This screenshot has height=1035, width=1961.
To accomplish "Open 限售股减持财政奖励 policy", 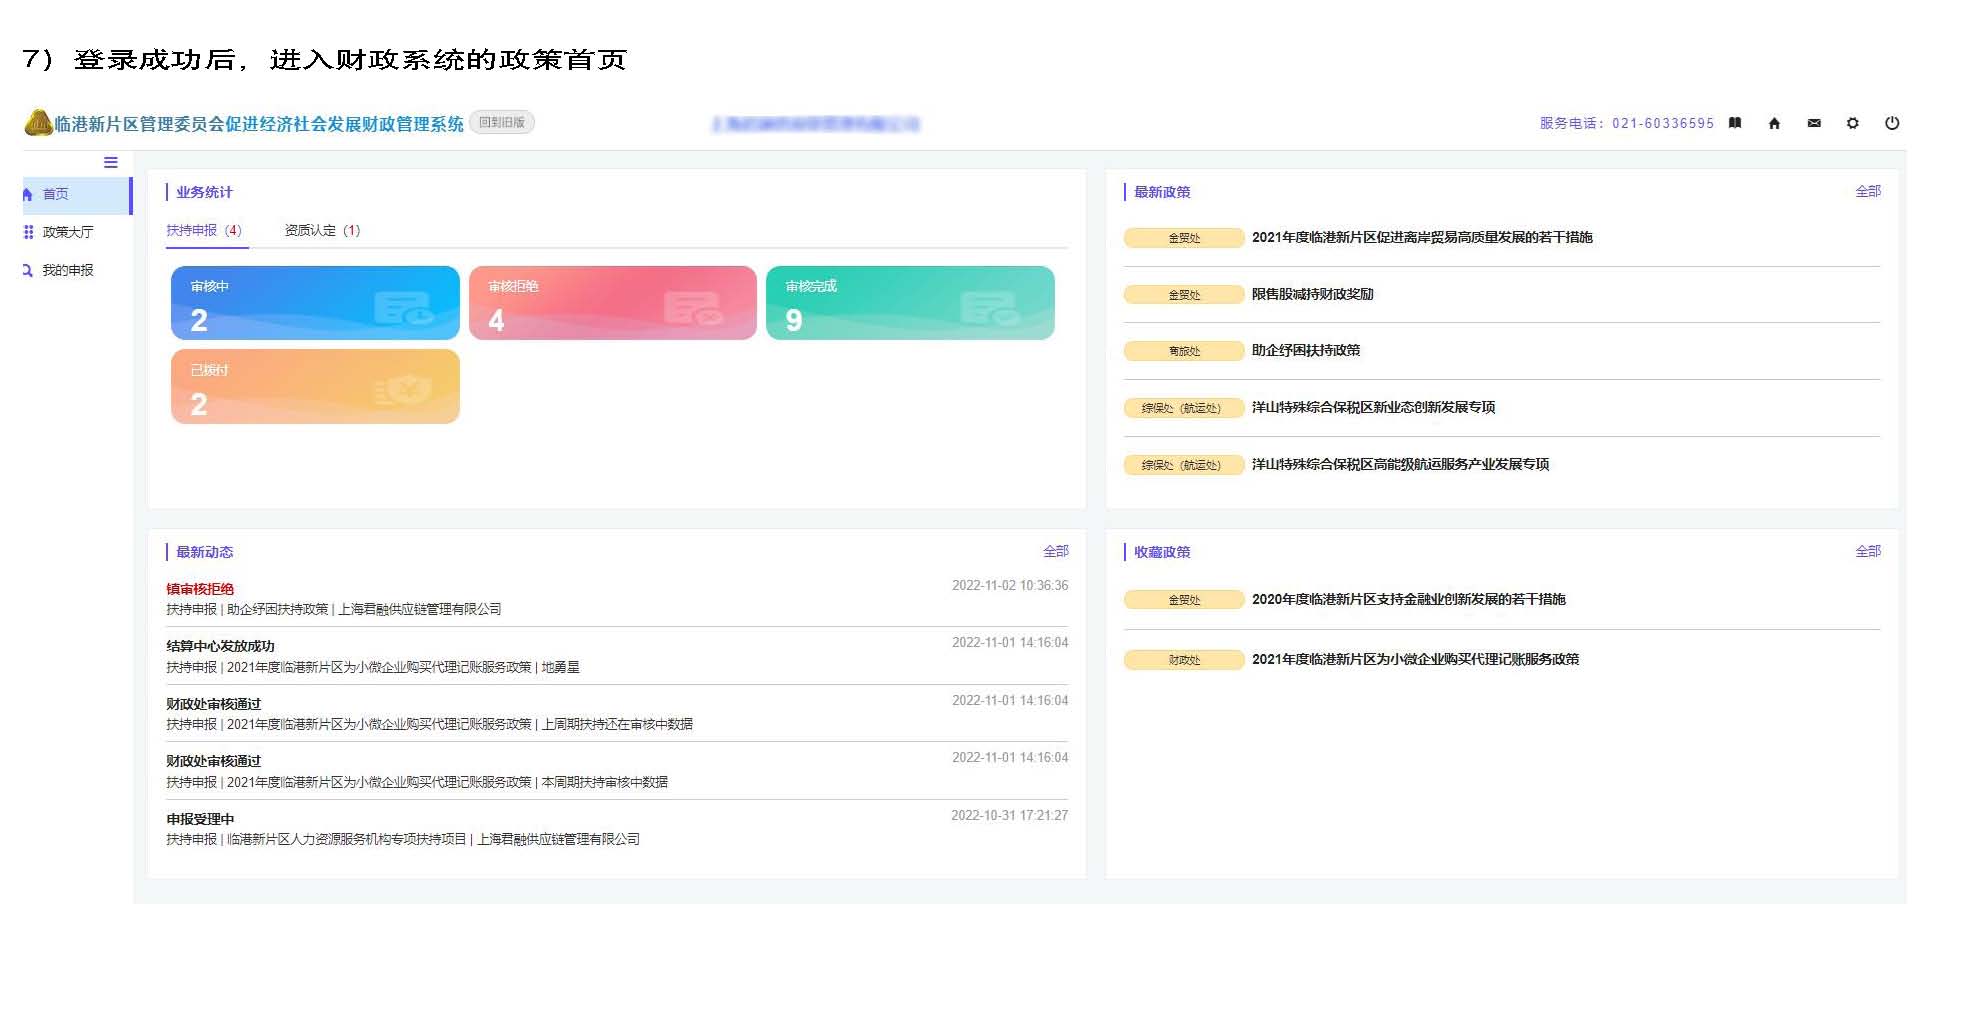I will tap(1312, 294).
